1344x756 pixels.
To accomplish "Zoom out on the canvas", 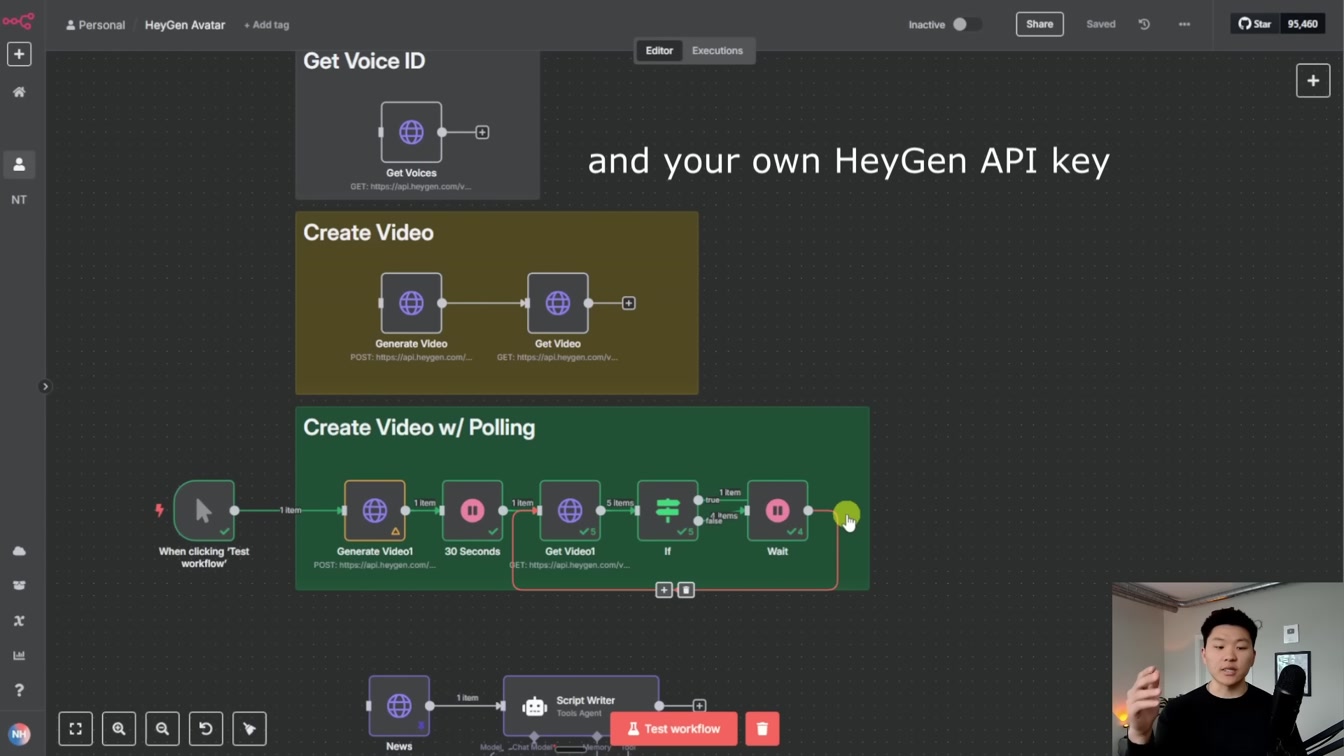I will (x=162, y=729).
